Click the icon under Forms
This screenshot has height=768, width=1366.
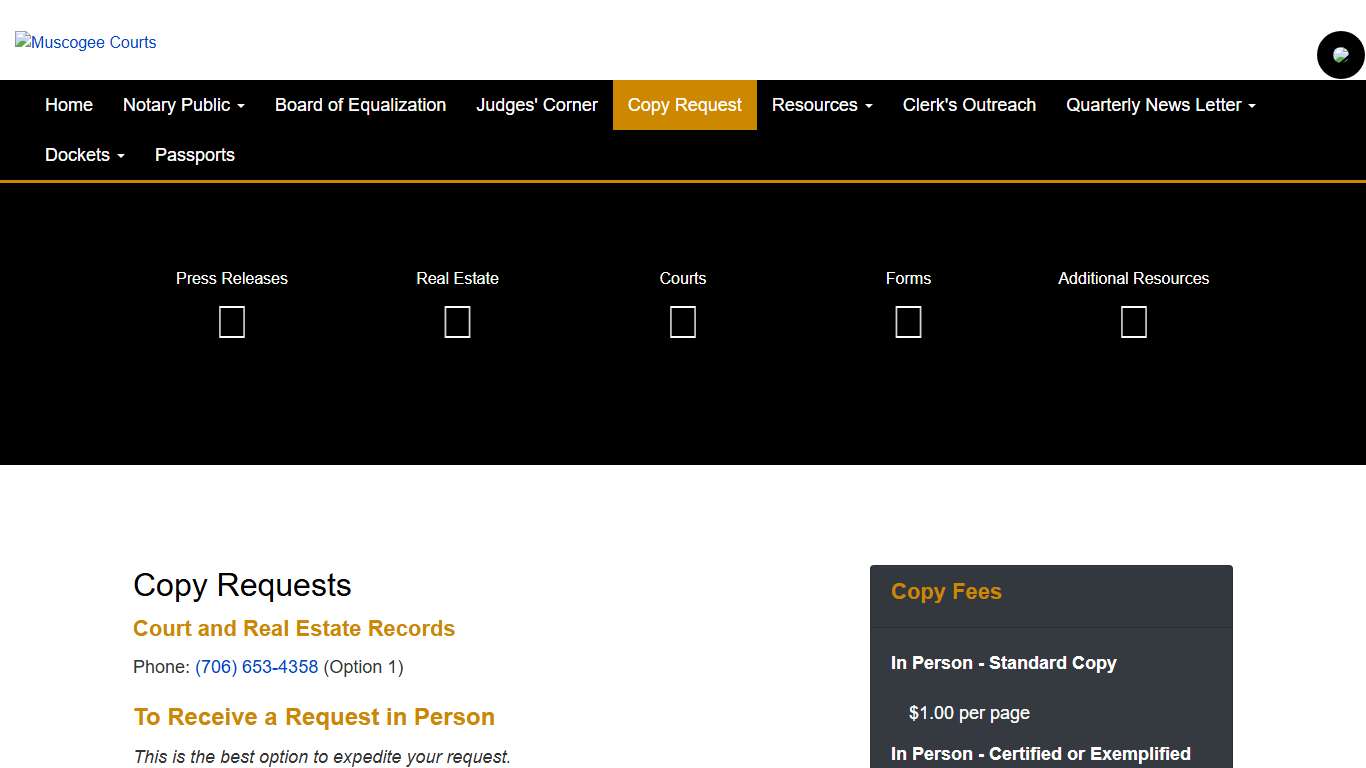tap(908, 322)
